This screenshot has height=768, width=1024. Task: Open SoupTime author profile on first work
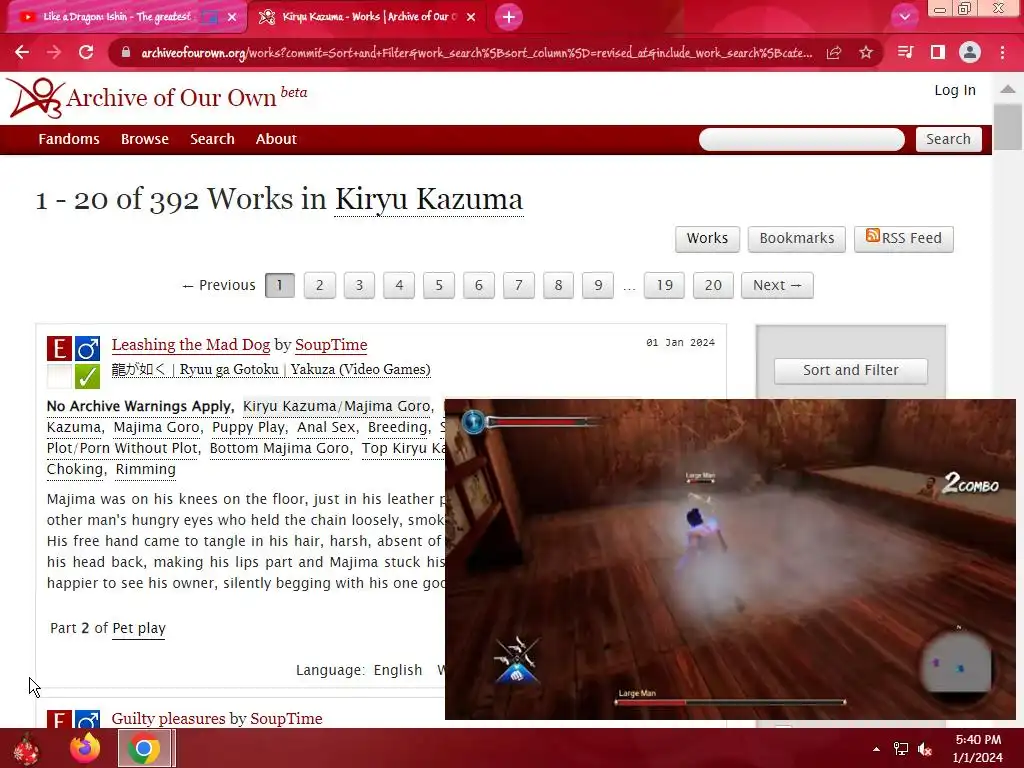click(331, 344)
